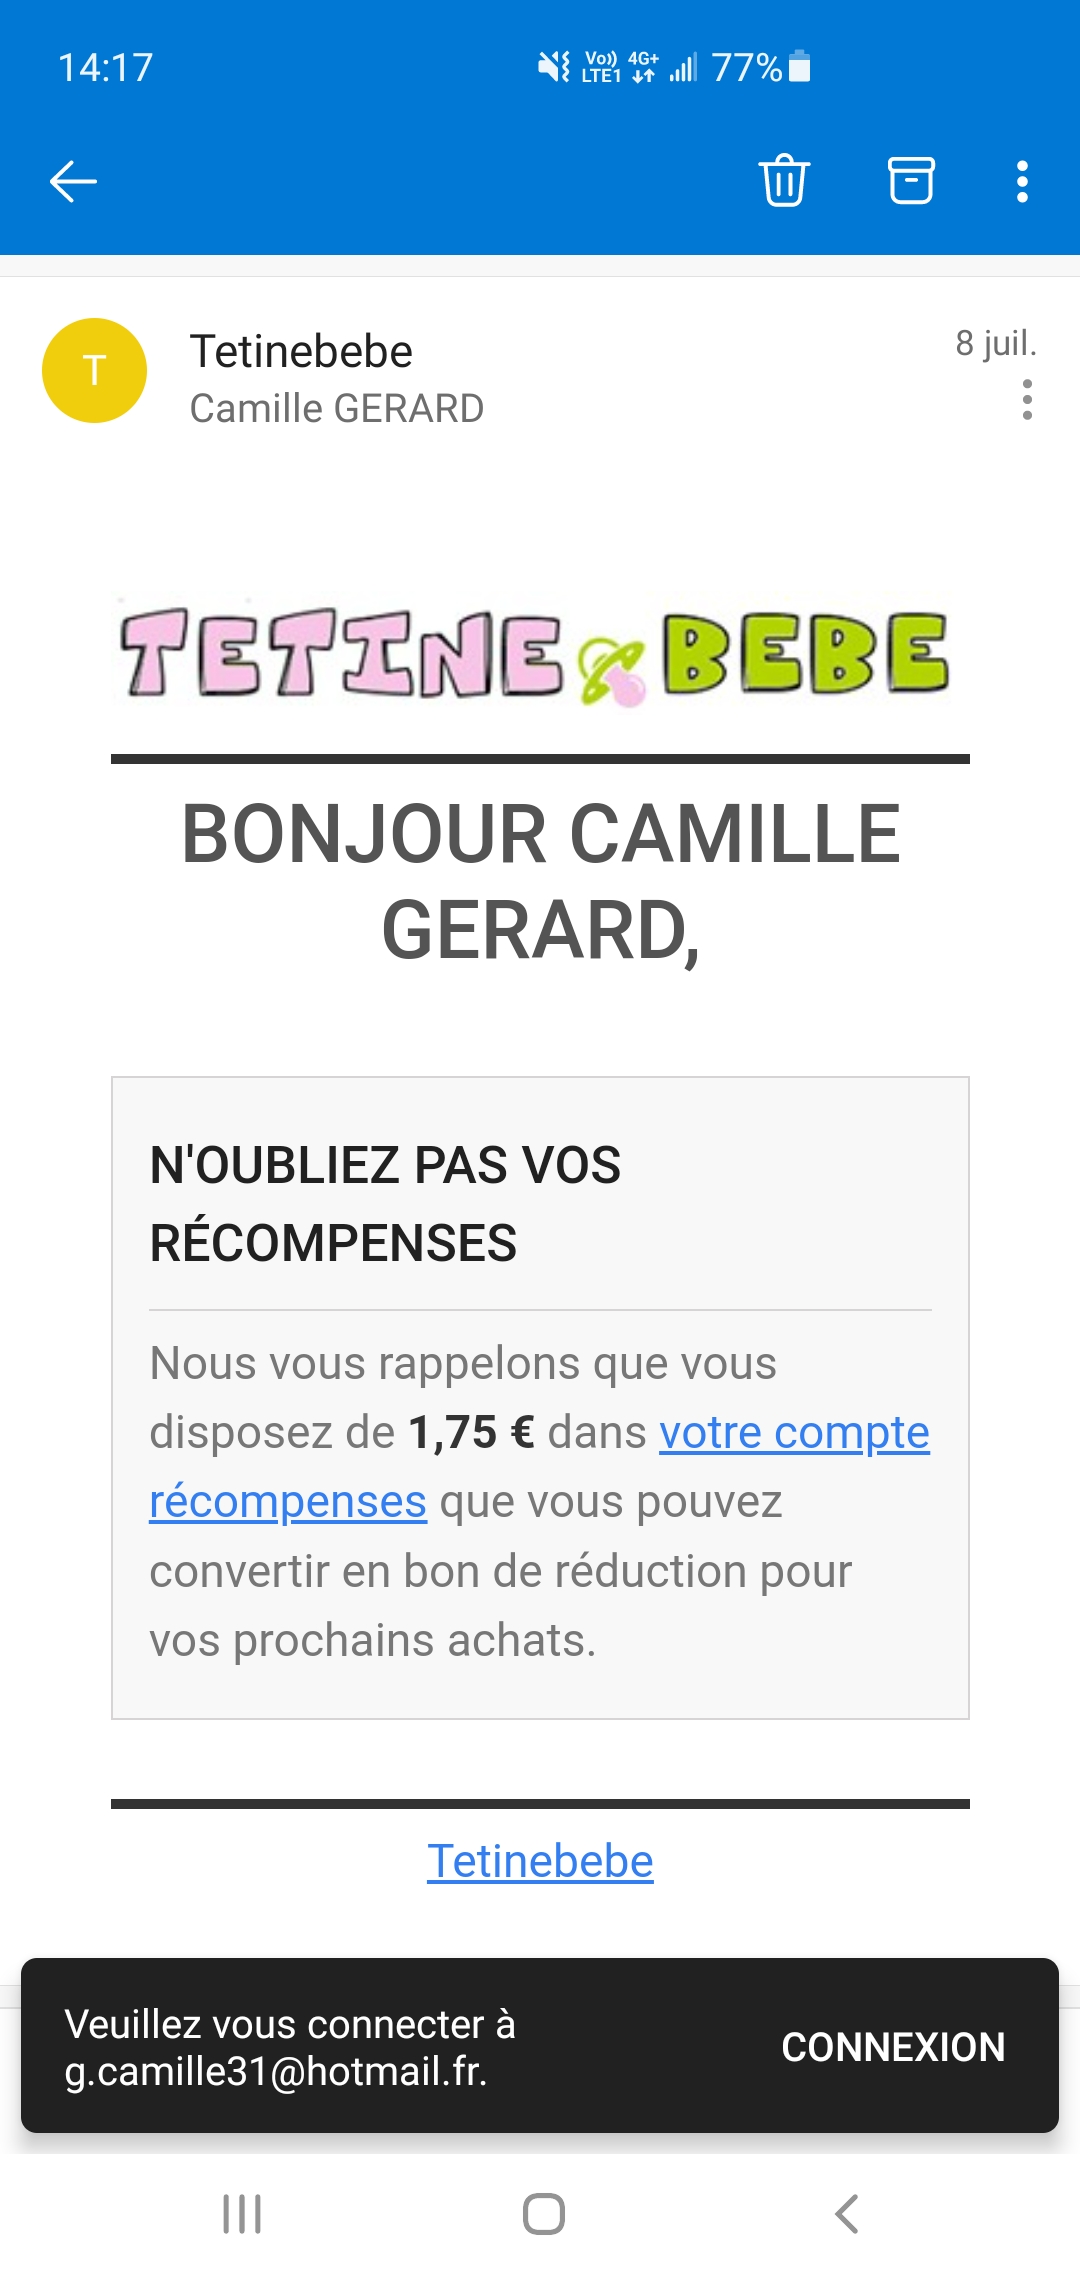
Task: Open the 'votre compte récompenses' link
Action: pyautogui.click(x=793, y=1433)
